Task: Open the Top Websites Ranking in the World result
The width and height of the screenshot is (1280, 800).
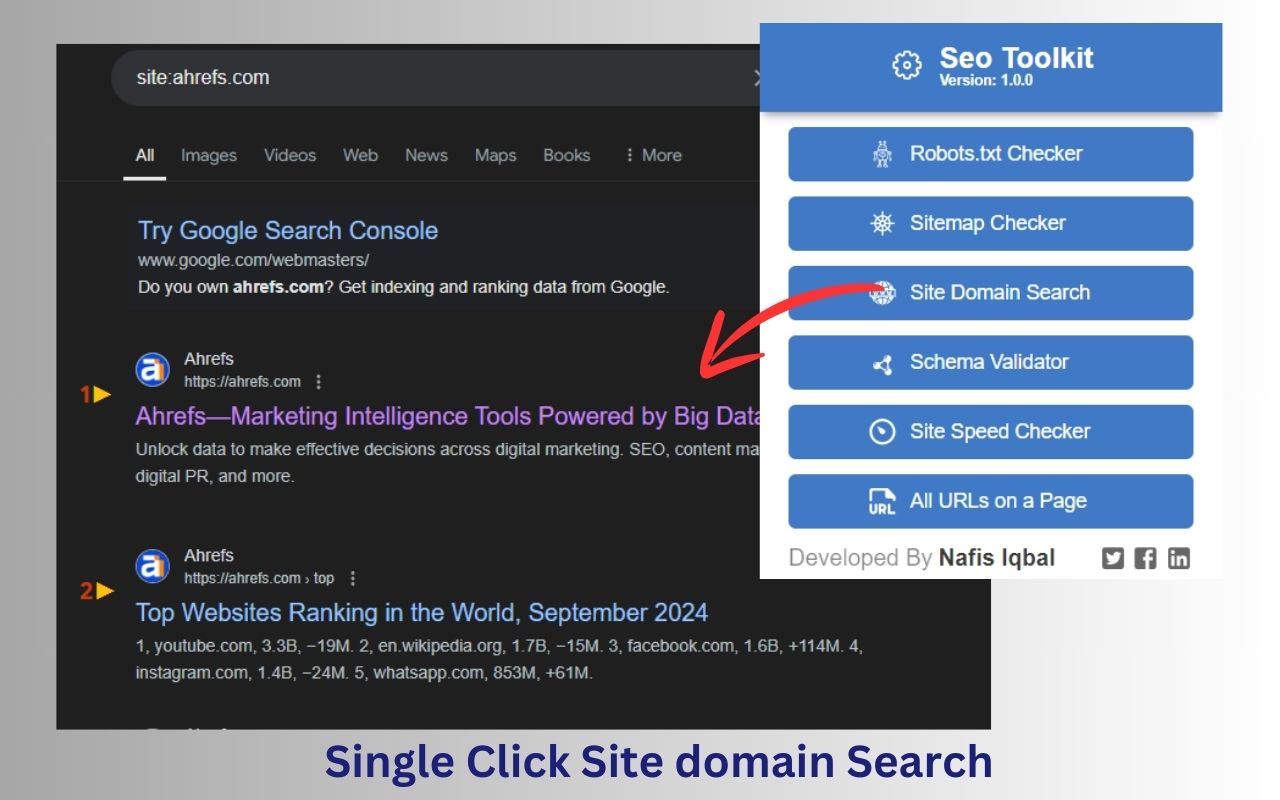Action: coord(421,612)
